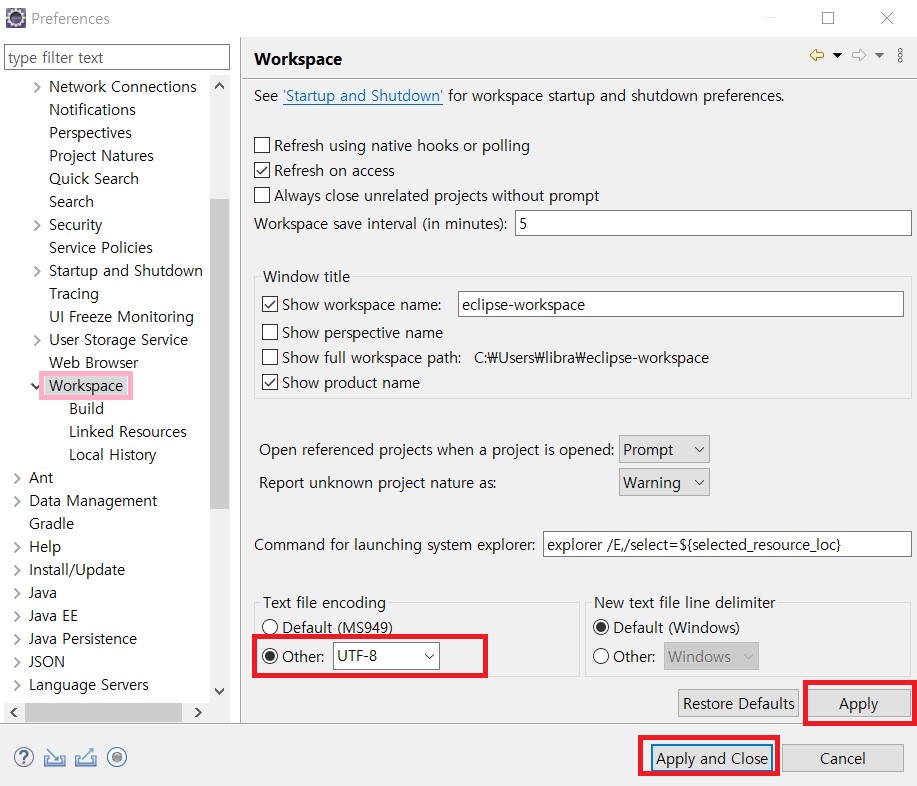Click the Help question mark icon
The image size is (917, 786).
pos(23,757)
